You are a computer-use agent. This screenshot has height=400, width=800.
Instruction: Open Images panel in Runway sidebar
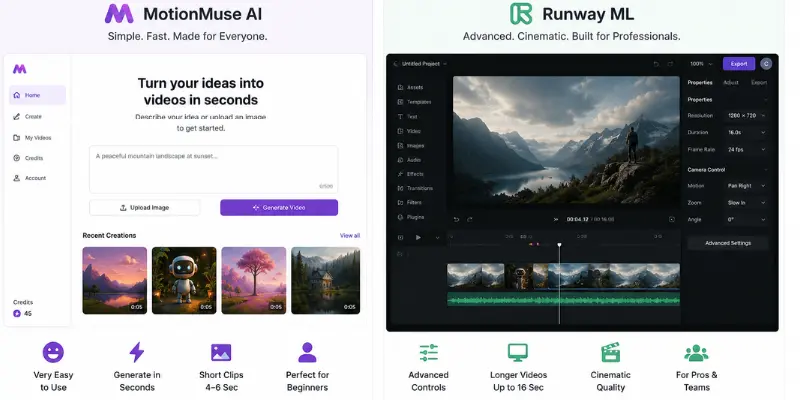pos(411,145)
